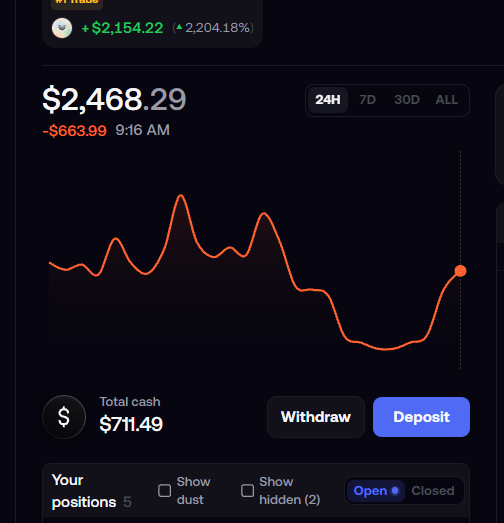Switch chart range to 30D
The image size is (504, 523).
point(407,100)
